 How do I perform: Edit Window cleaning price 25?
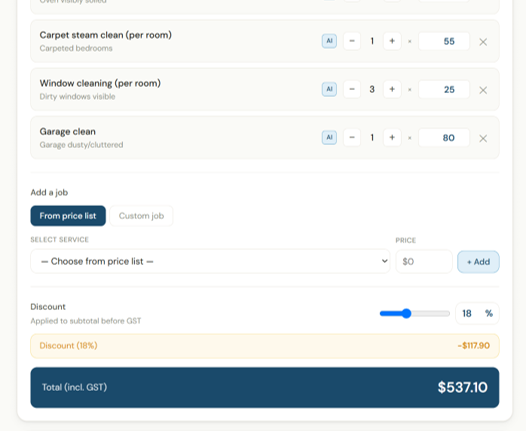click(x=444, y=90)
